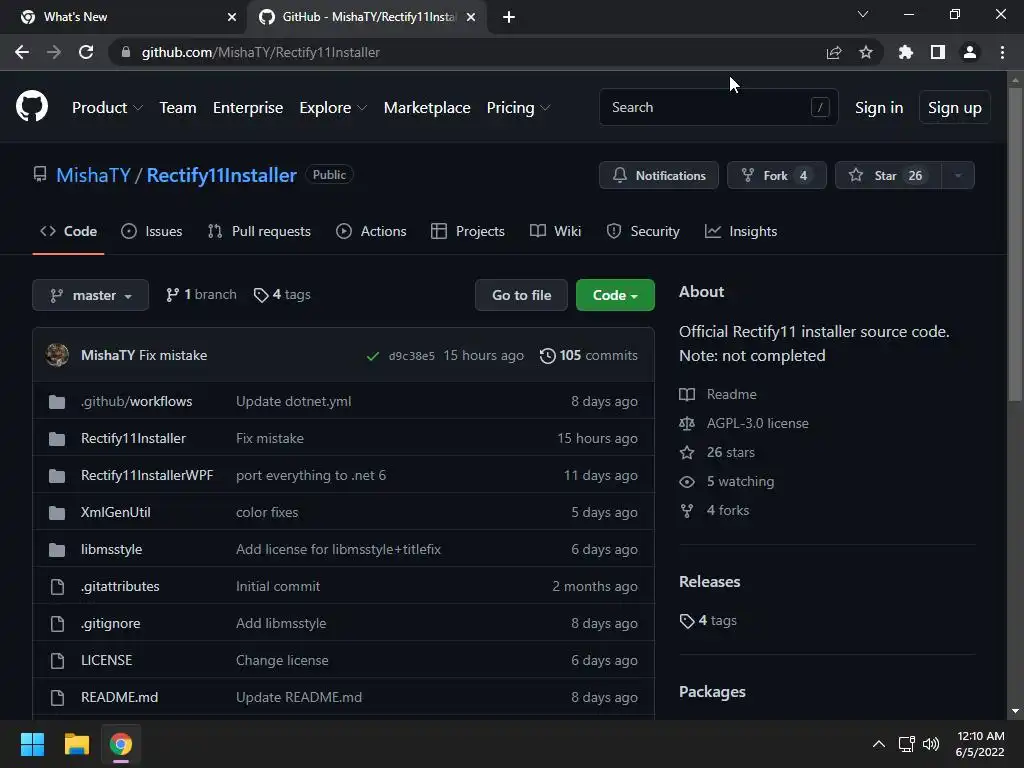This screenshot has height=768, width=1024.
Task: Show hidden system tray icons
Action: pos(879,744)
